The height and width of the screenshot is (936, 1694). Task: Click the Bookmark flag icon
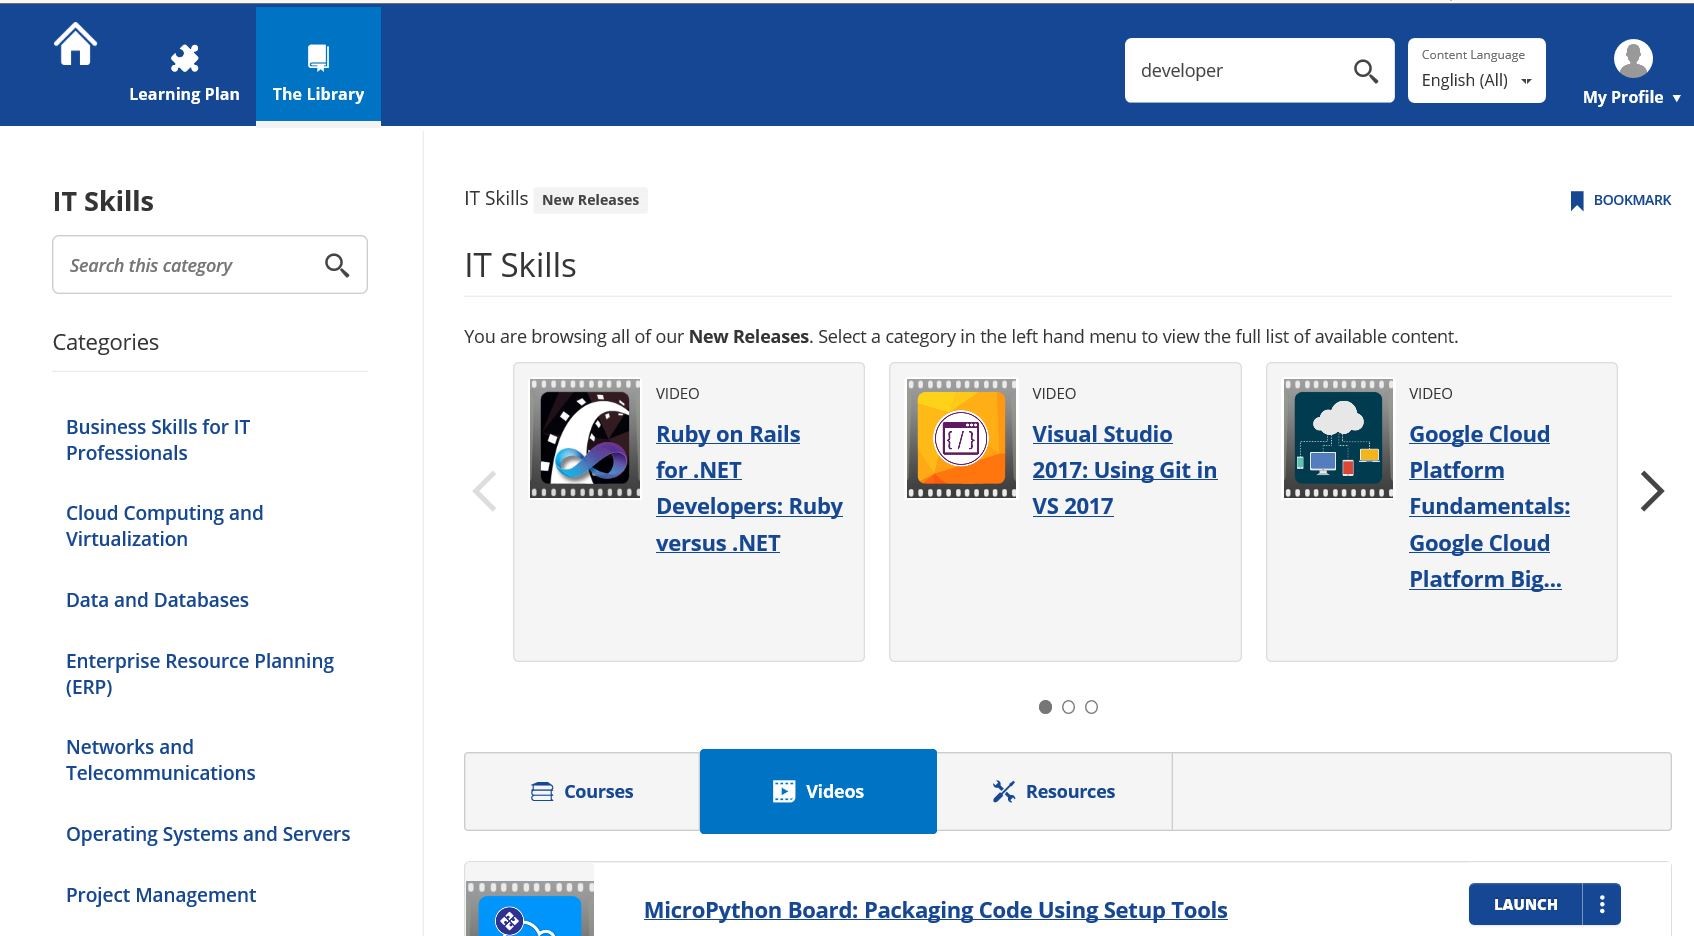[x=1577, y=201]
